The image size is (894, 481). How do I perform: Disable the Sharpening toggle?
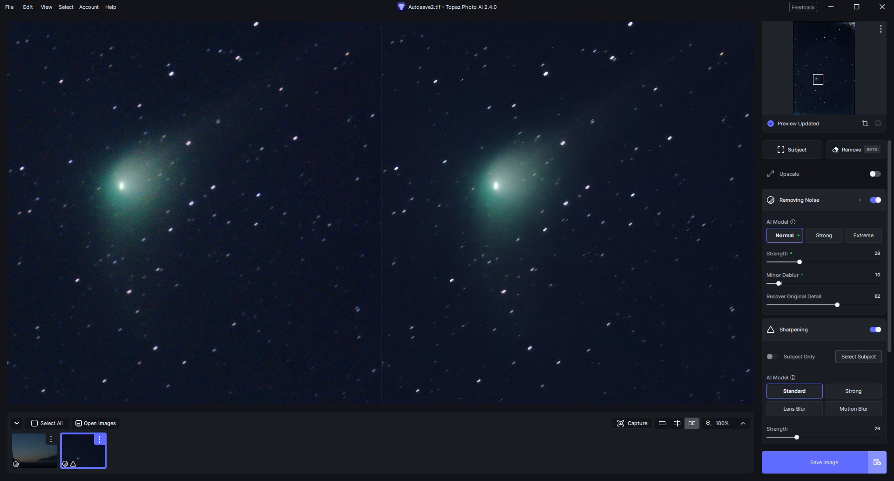(x=875, y=329)
